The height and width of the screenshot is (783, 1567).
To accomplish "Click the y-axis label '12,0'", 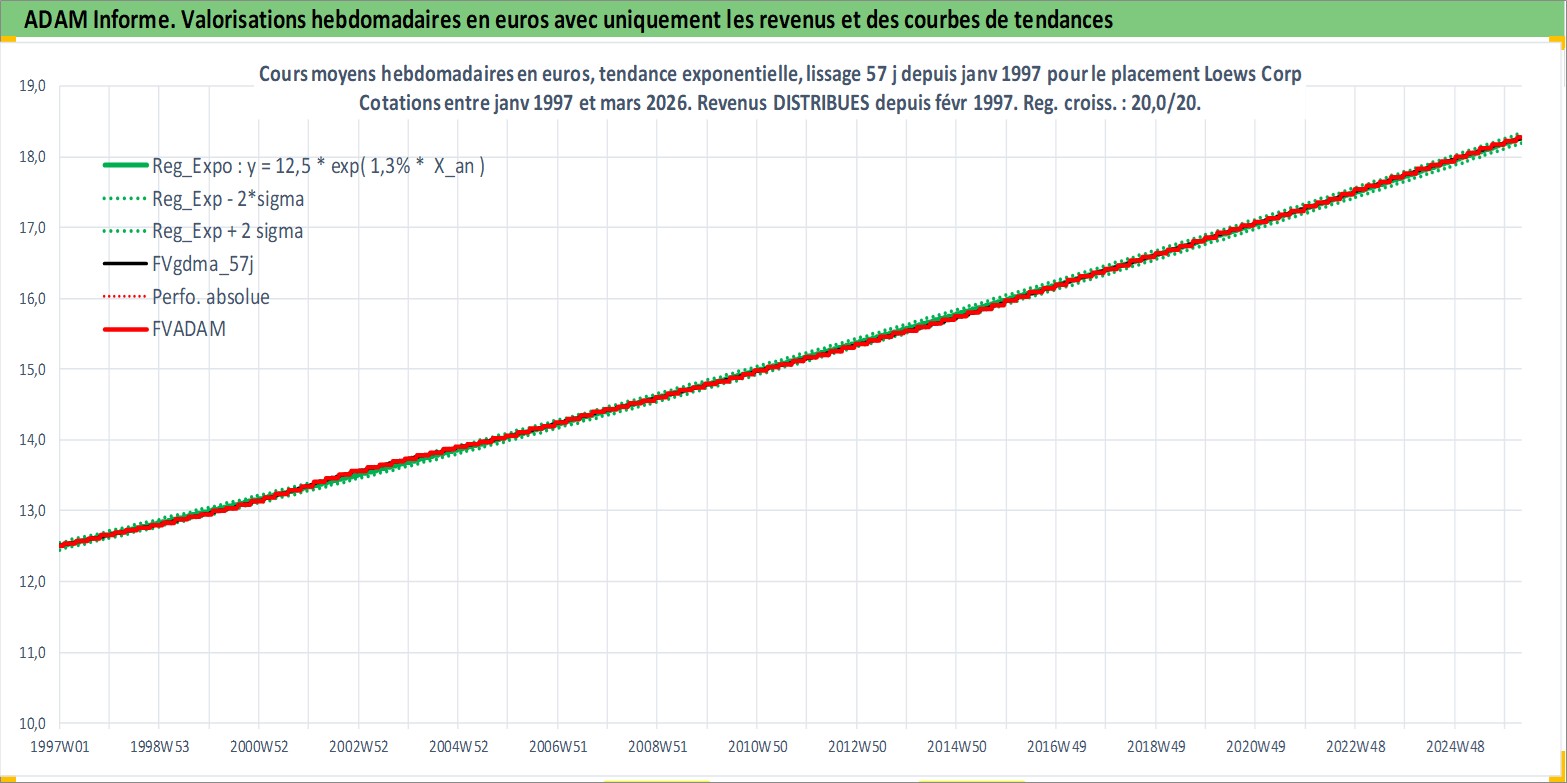I will (32, 581).
